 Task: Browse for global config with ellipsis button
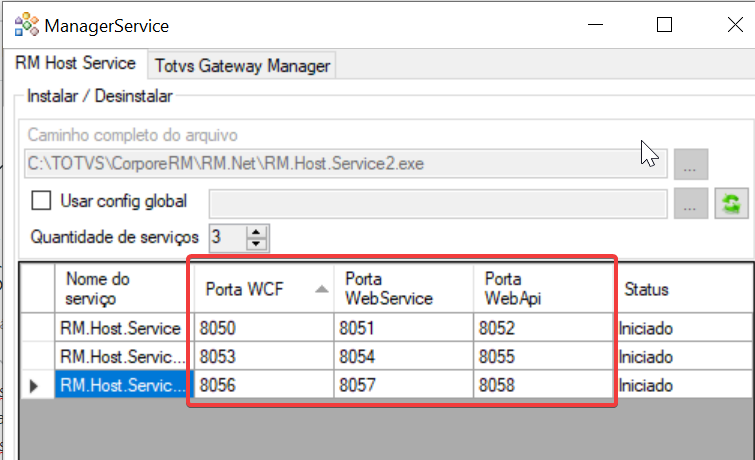[x=690, y=203]
